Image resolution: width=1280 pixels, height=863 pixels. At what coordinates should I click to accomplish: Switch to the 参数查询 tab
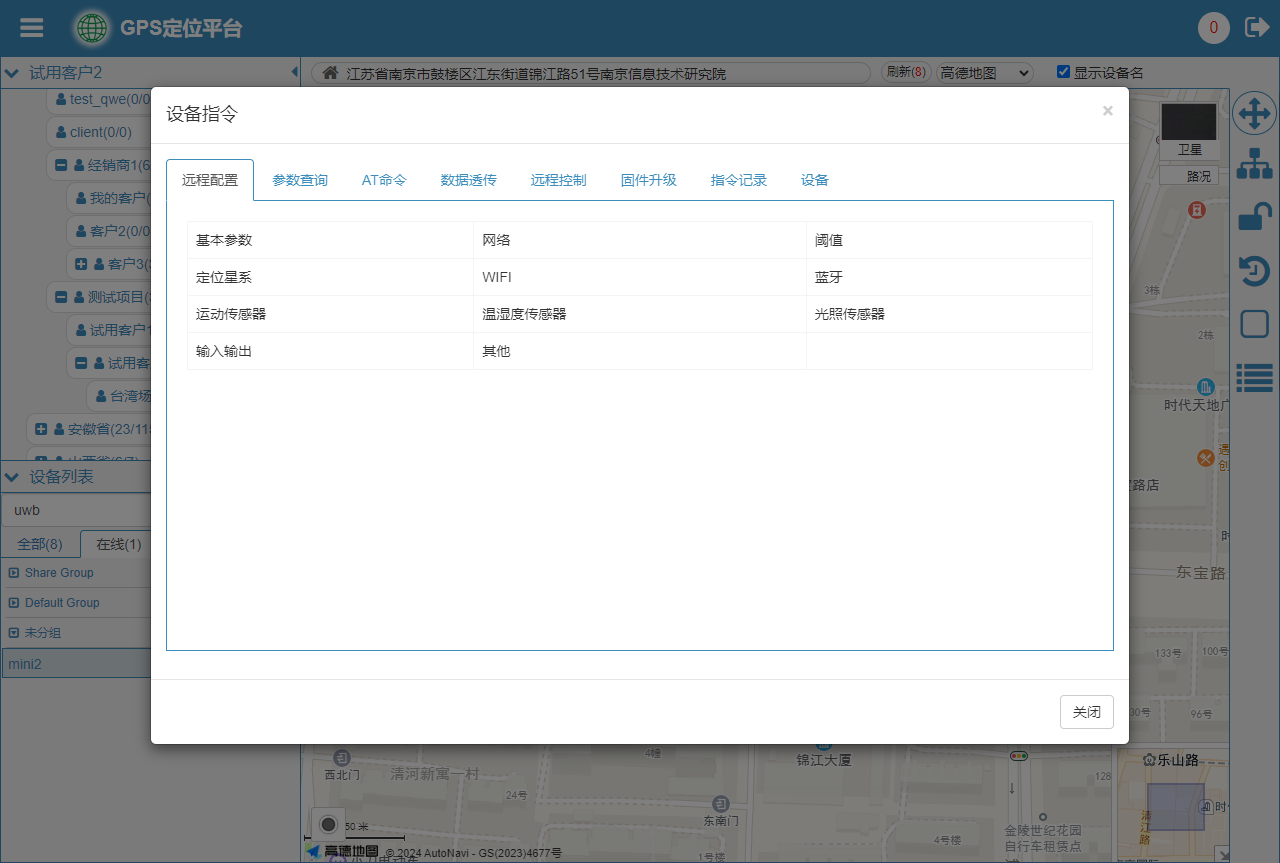coord(300,180)
